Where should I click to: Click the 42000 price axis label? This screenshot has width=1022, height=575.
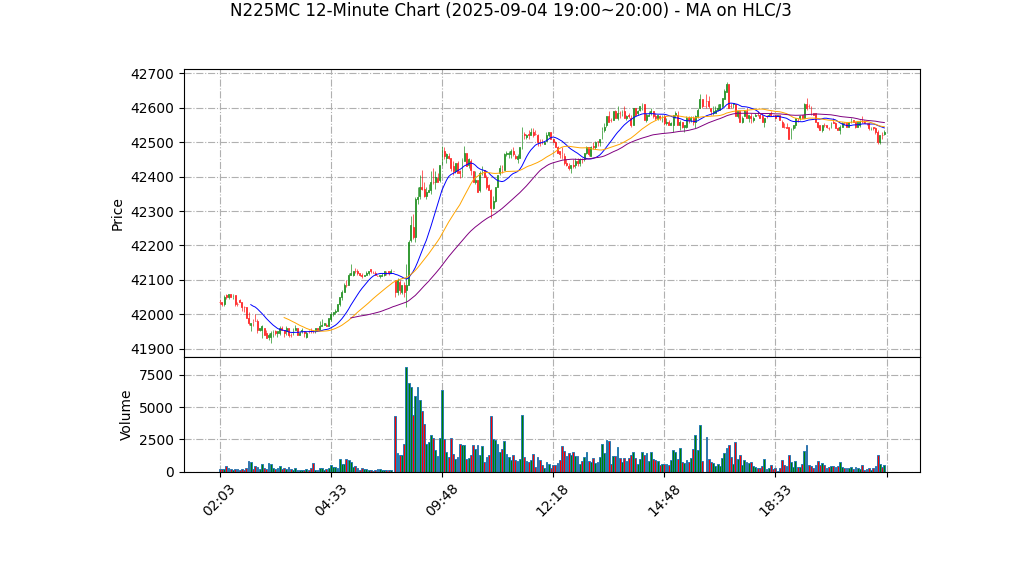[x=153, y=316]
